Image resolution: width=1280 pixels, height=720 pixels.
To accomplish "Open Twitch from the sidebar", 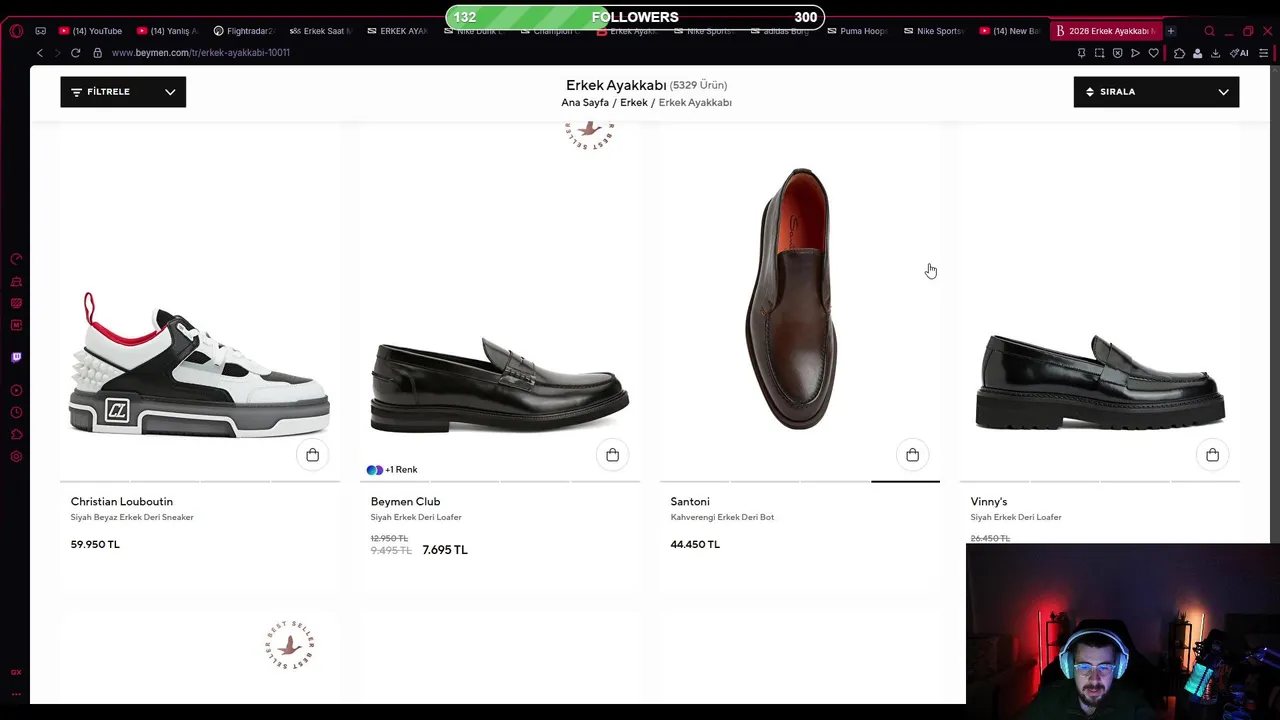I will (x=16, y=357).
